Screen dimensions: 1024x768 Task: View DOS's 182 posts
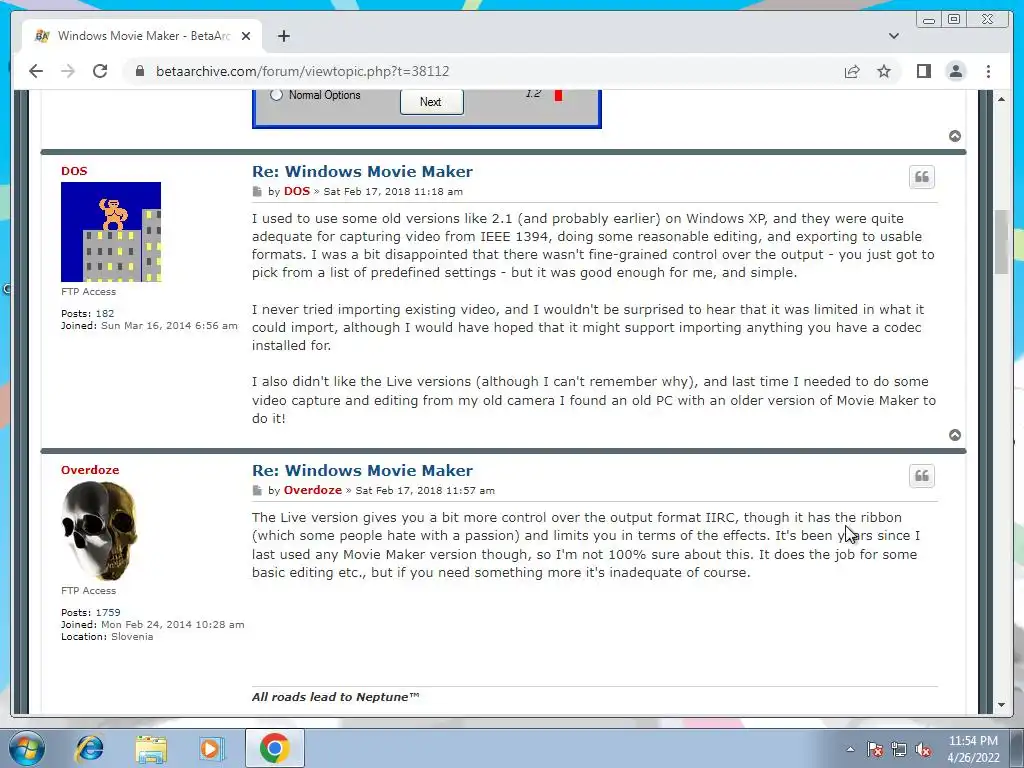pos(104,313)
